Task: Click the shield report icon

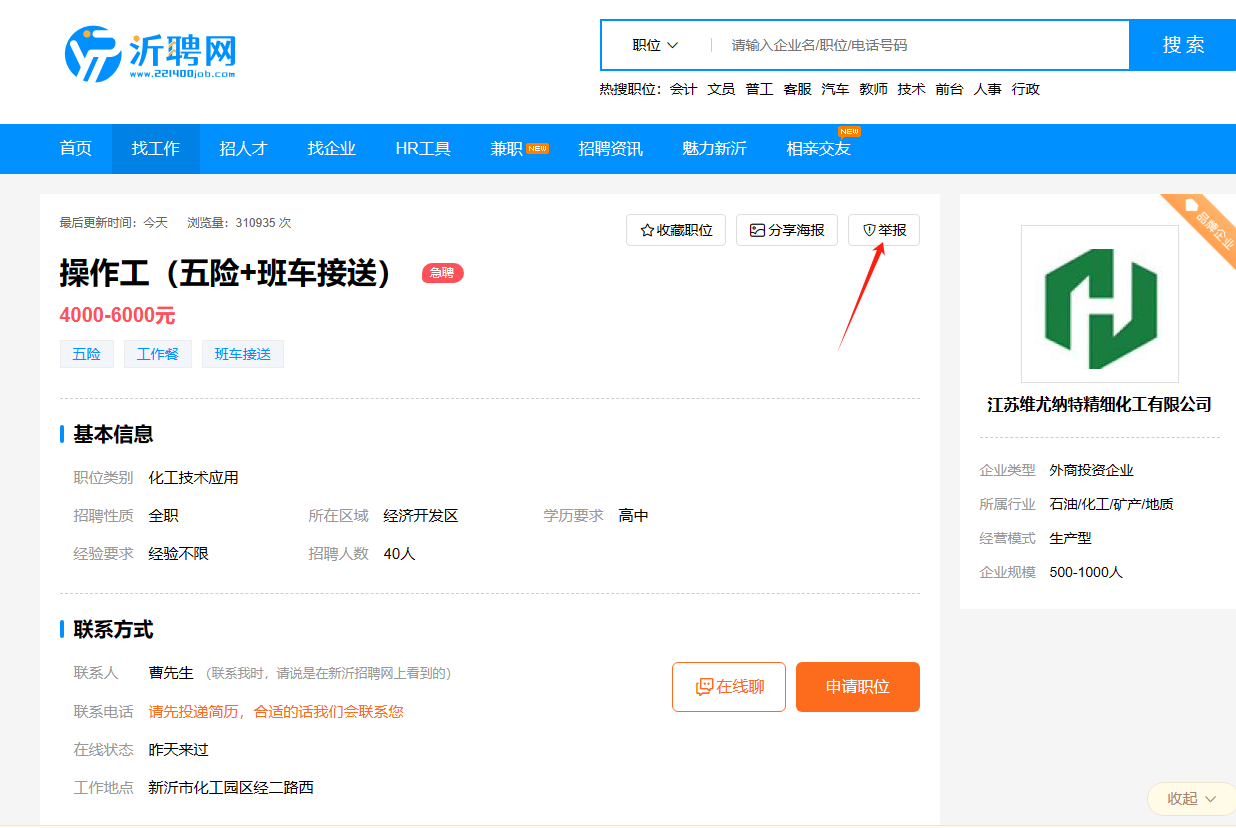Action: [869, 230]
